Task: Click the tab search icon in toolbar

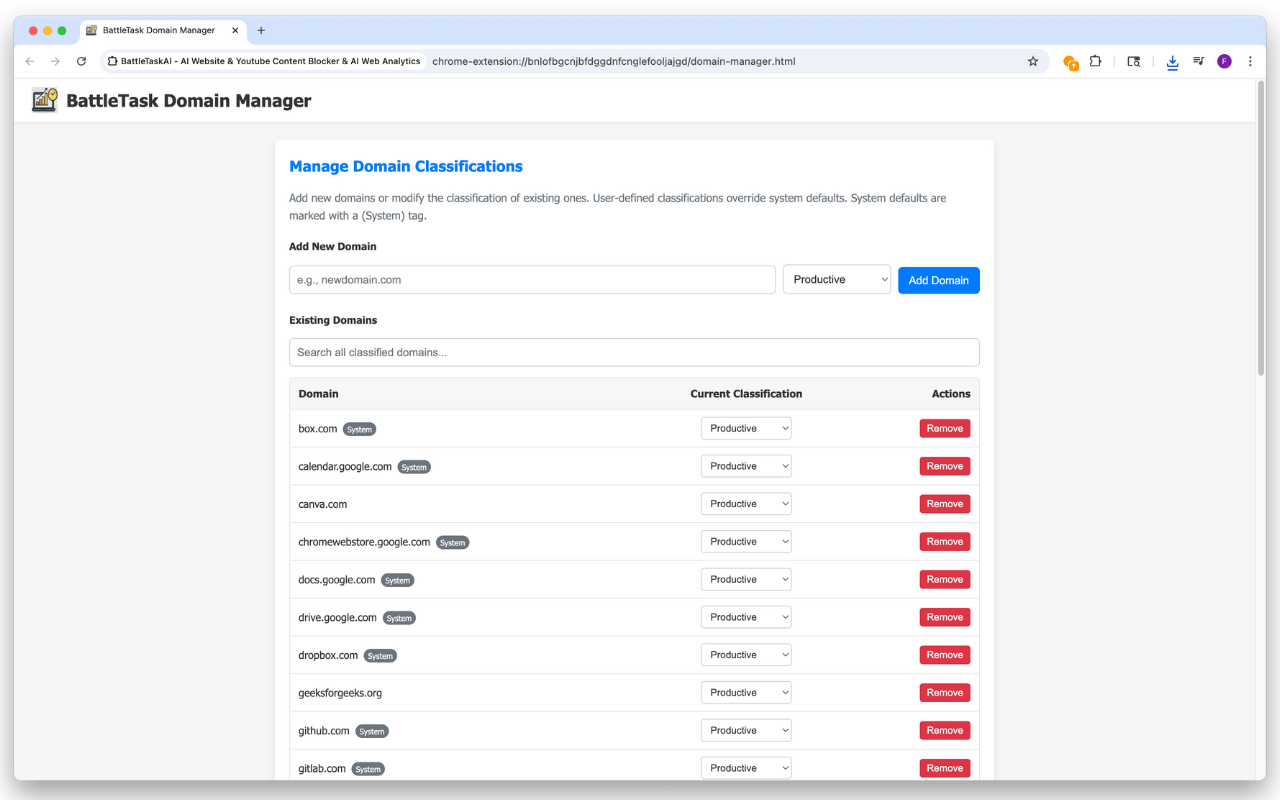Action: 1134,61
